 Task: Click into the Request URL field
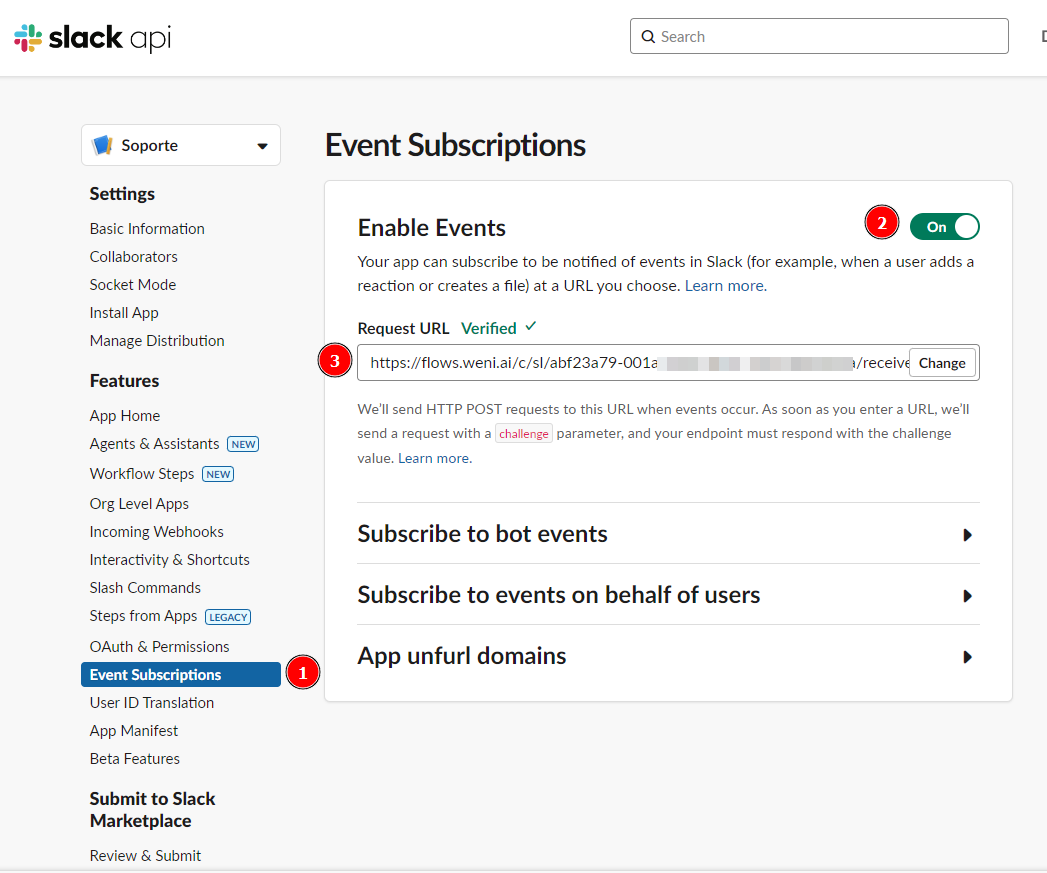pyautogui.click(x=630, y=363)
